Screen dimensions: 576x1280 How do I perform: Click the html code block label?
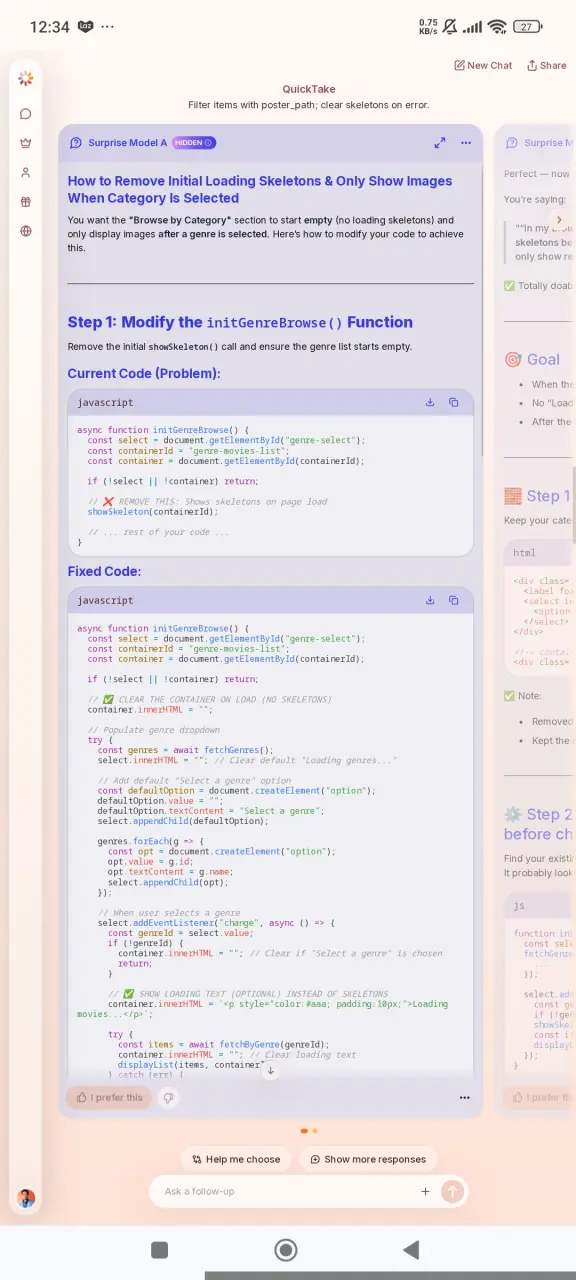coord(525,552)
